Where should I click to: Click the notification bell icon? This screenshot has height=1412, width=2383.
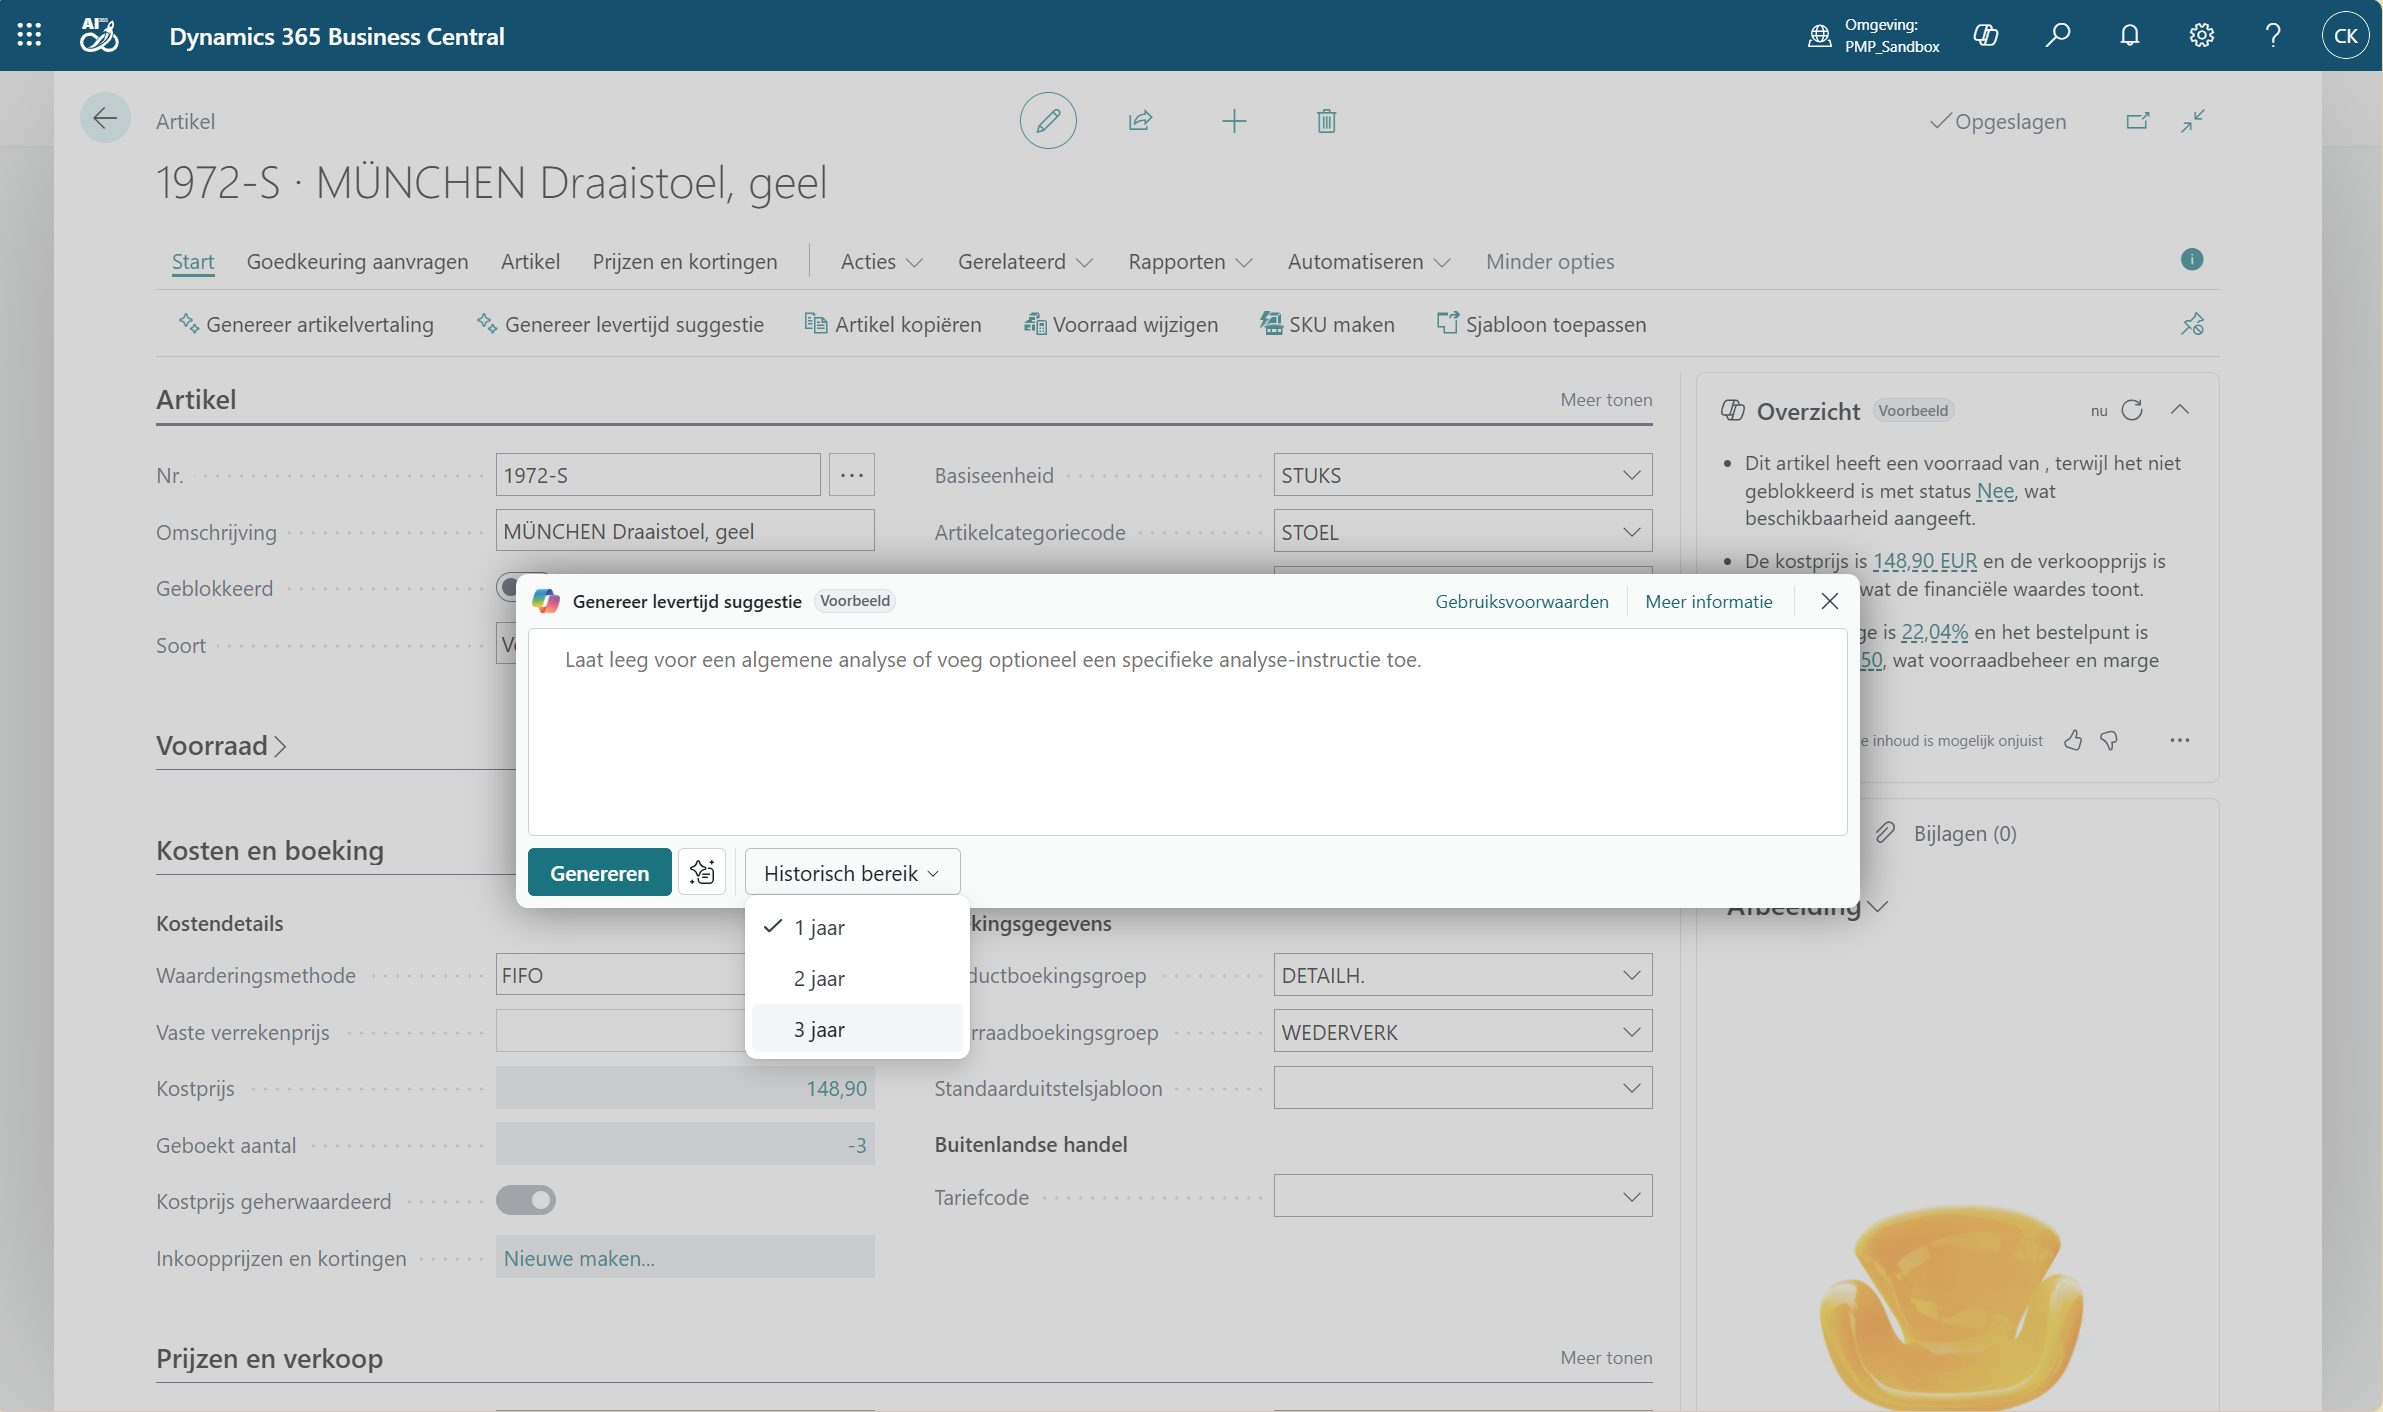coord(2129,36)
